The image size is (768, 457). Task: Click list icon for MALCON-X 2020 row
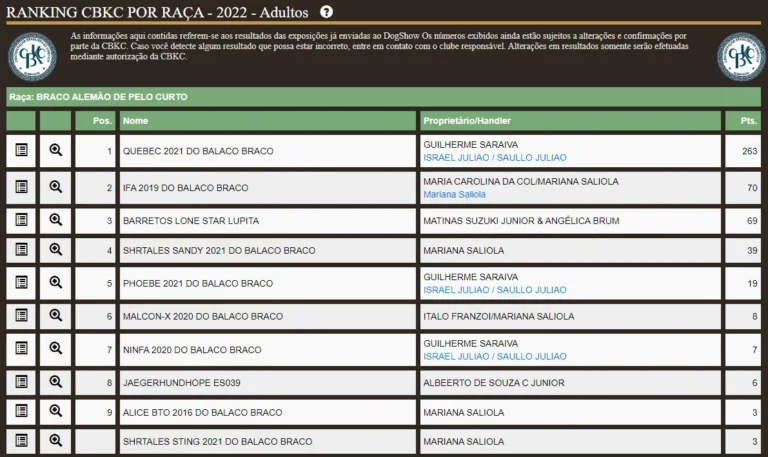21,315
